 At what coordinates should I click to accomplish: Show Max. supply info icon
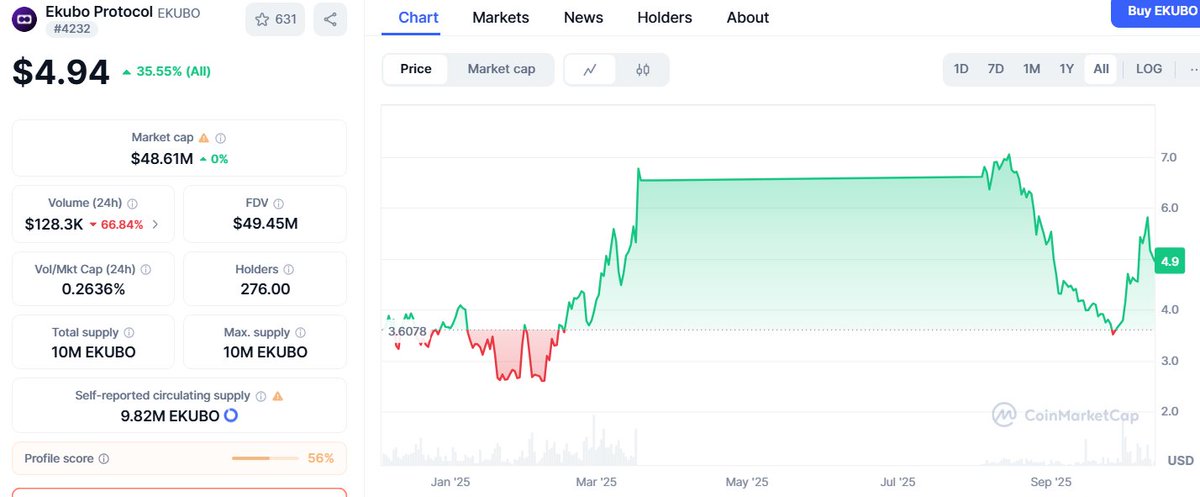pos(301,332)
